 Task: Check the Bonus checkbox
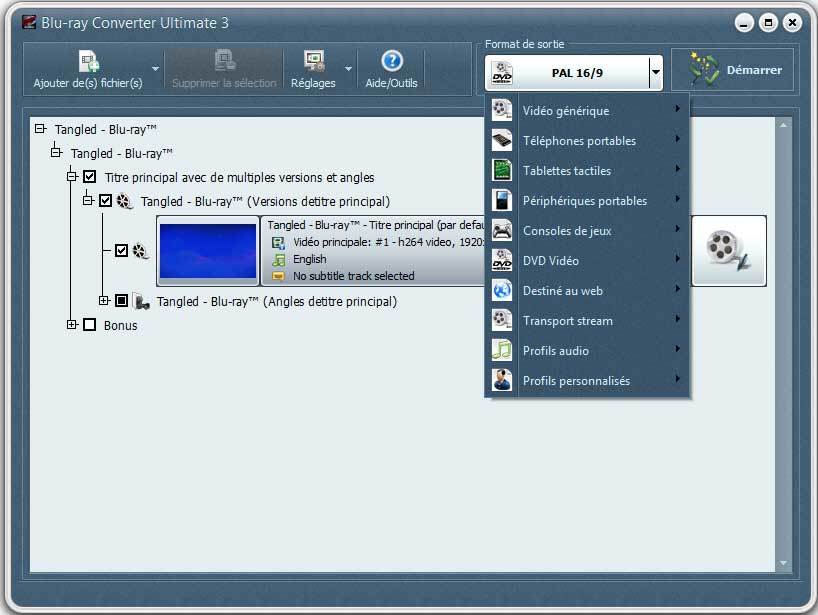coord(90,324)
